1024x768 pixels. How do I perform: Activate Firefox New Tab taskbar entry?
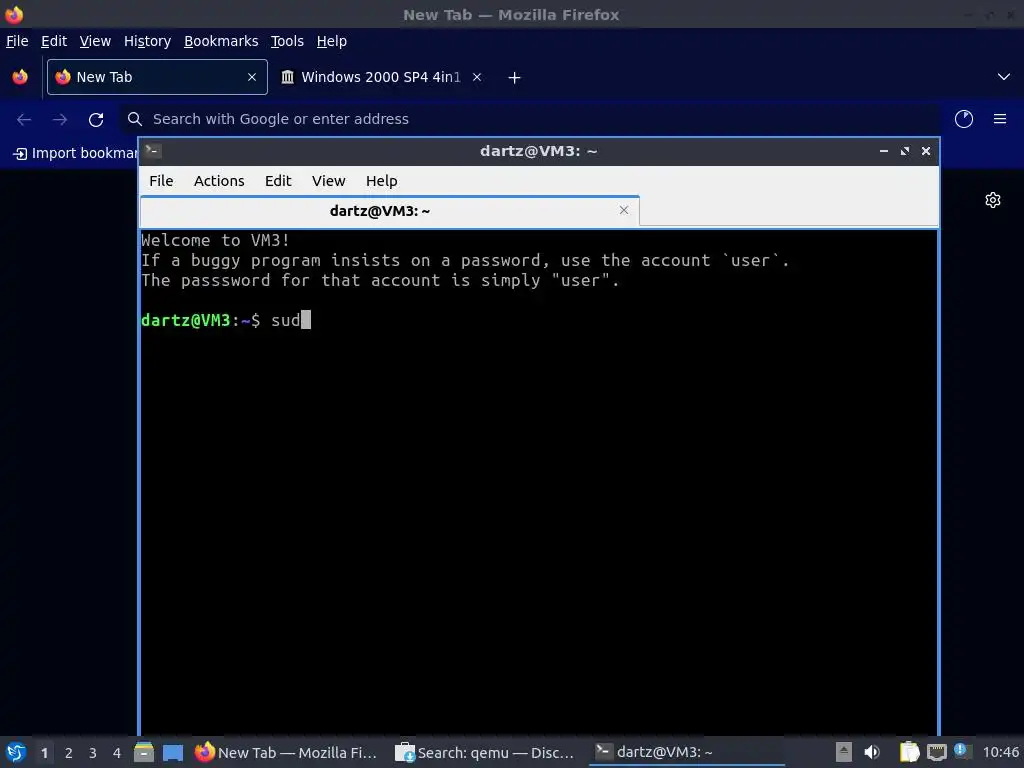pos(287,752)
